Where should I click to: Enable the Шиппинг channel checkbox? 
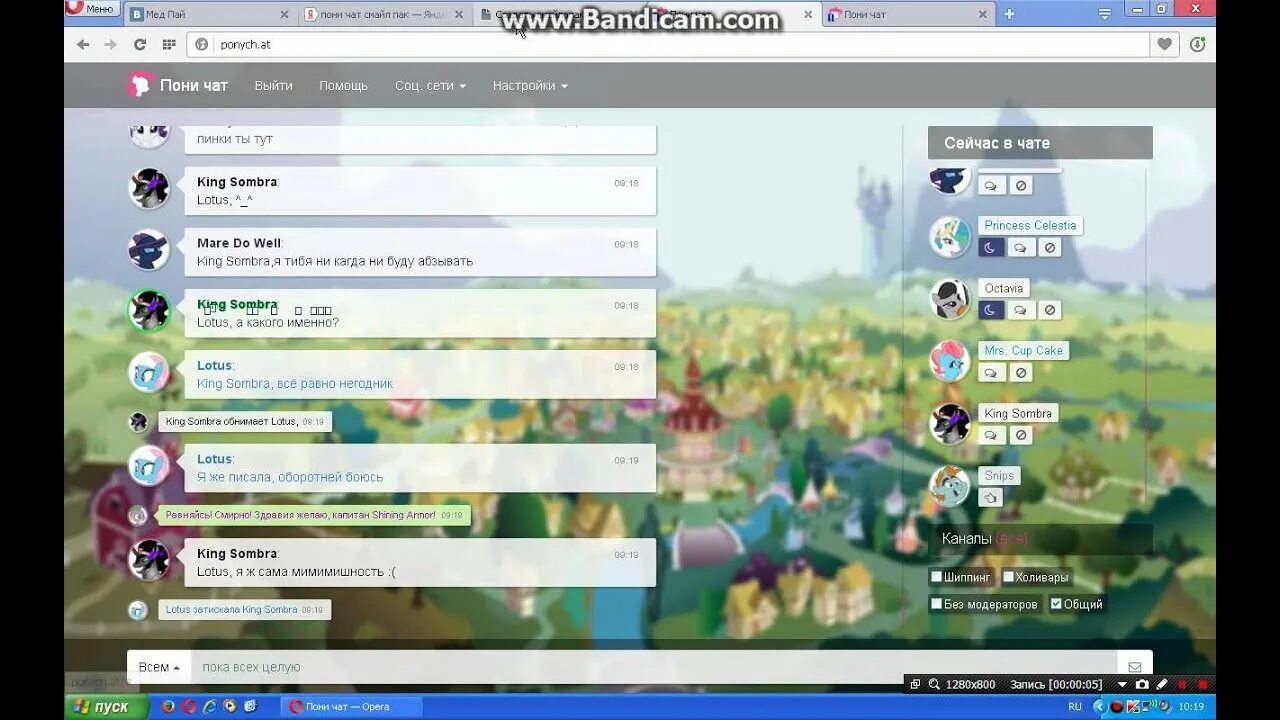click(937, 577)
